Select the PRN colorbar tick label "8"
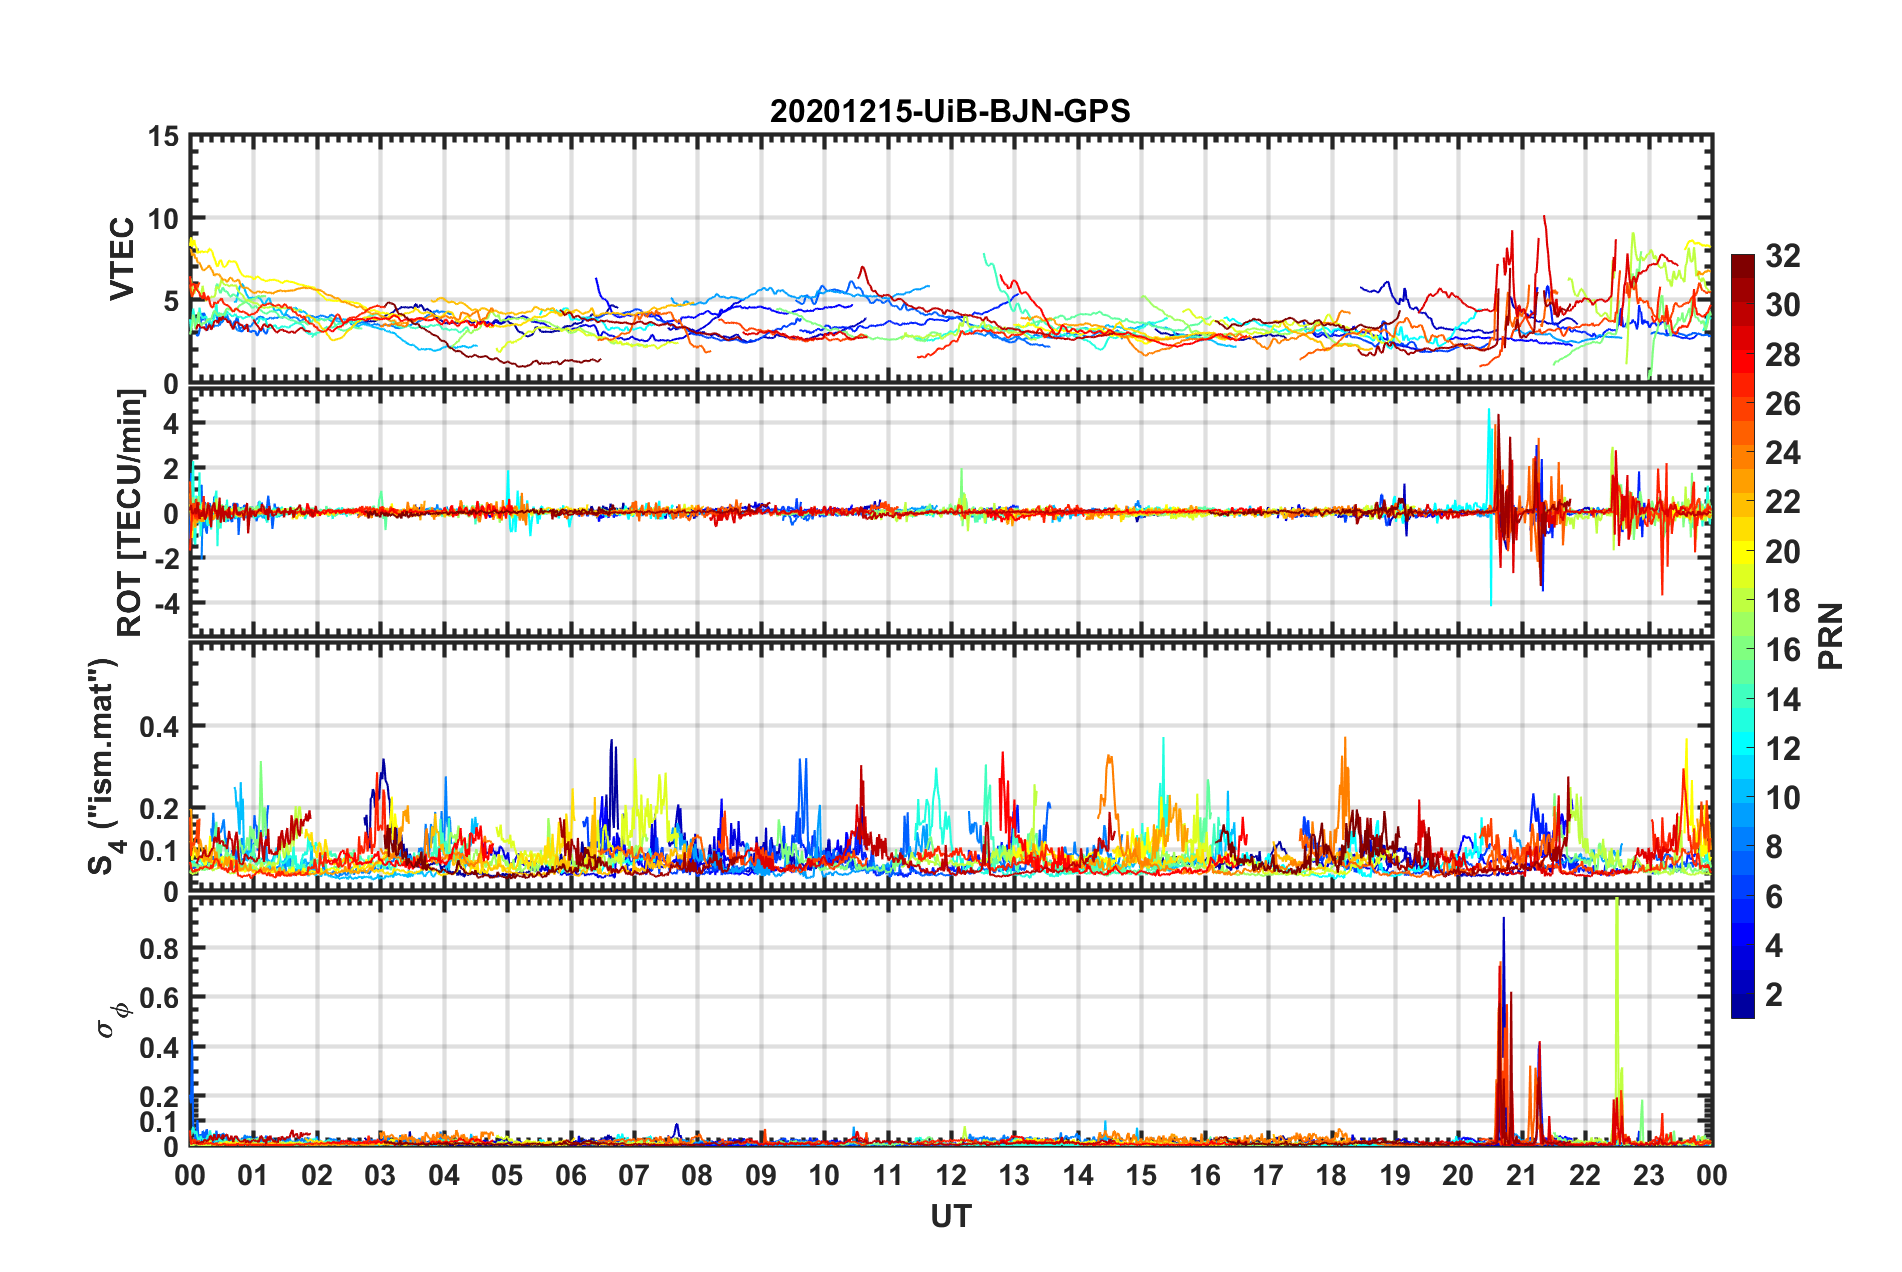 pos(1774,847)
